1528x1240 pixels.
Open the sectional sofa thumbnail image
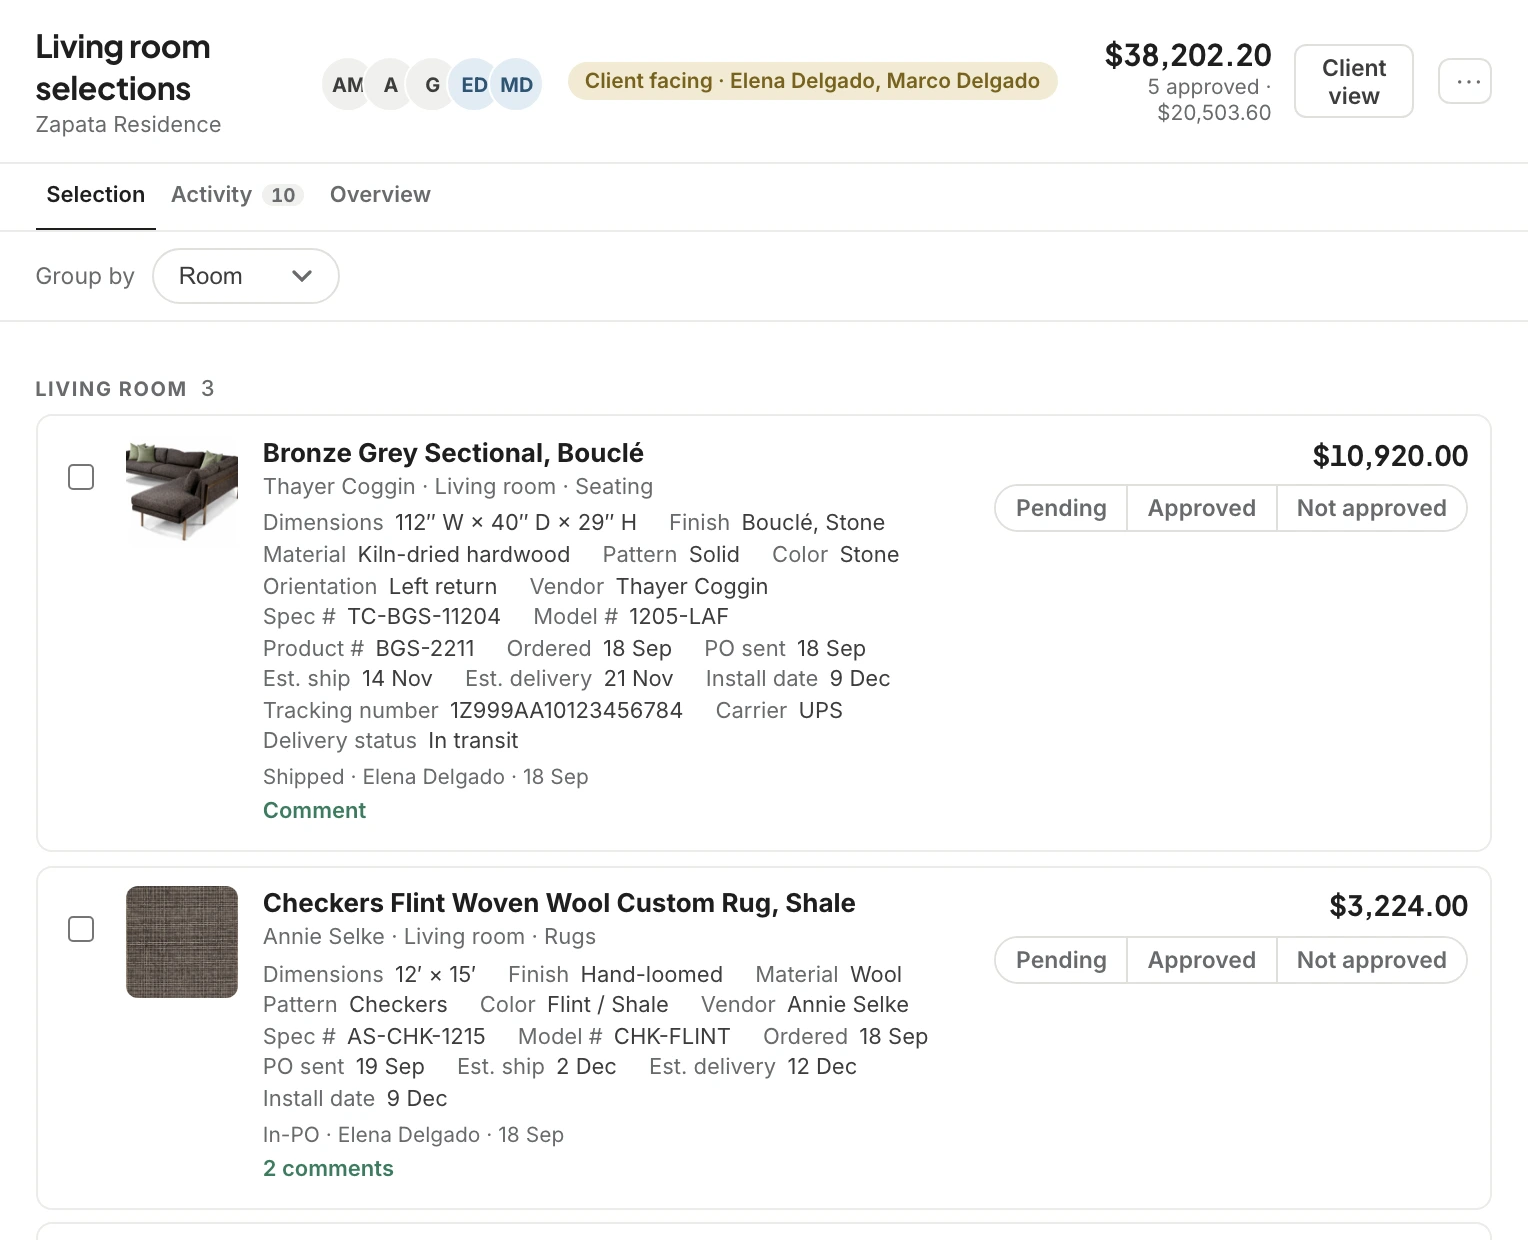click(182, 491)
